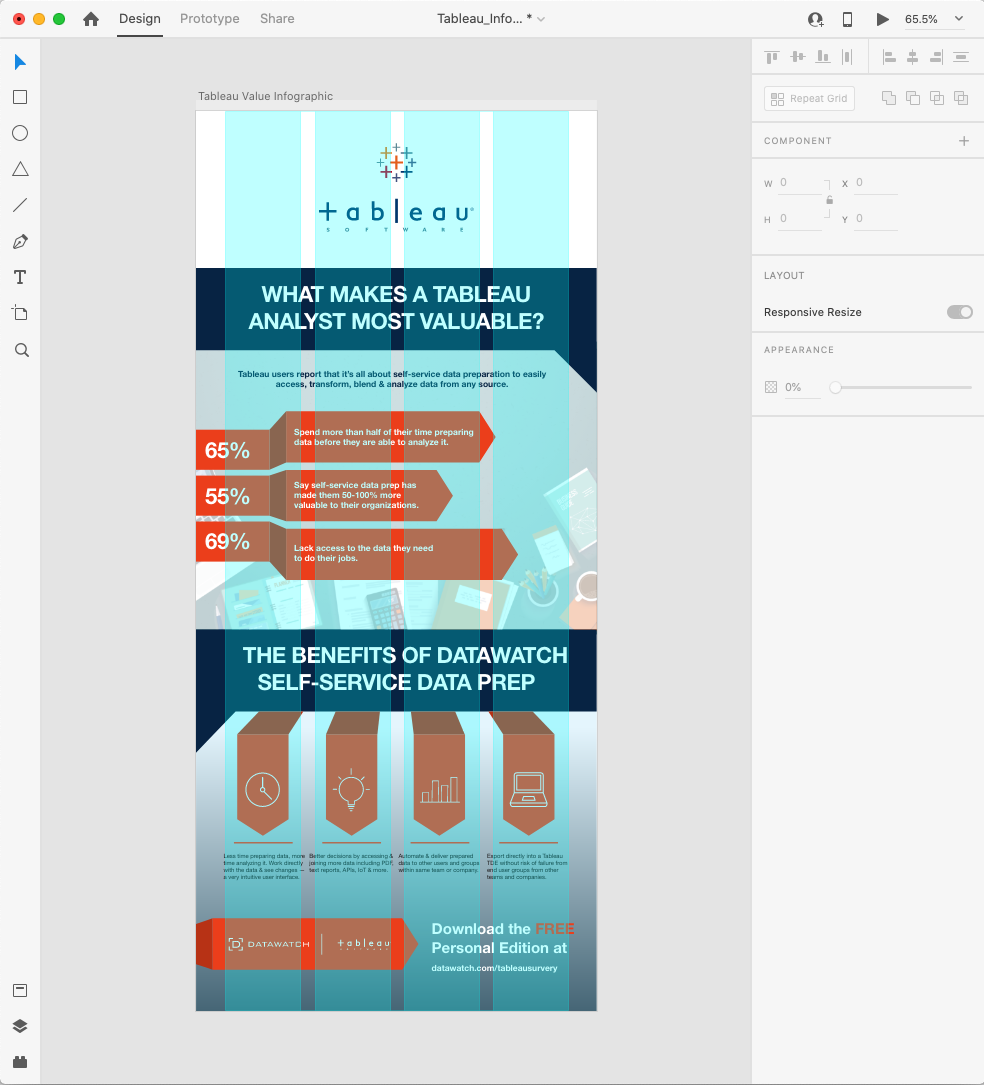Click the X position input field
The width and height of the screenshot is (984, 1085).
[876, 183]
